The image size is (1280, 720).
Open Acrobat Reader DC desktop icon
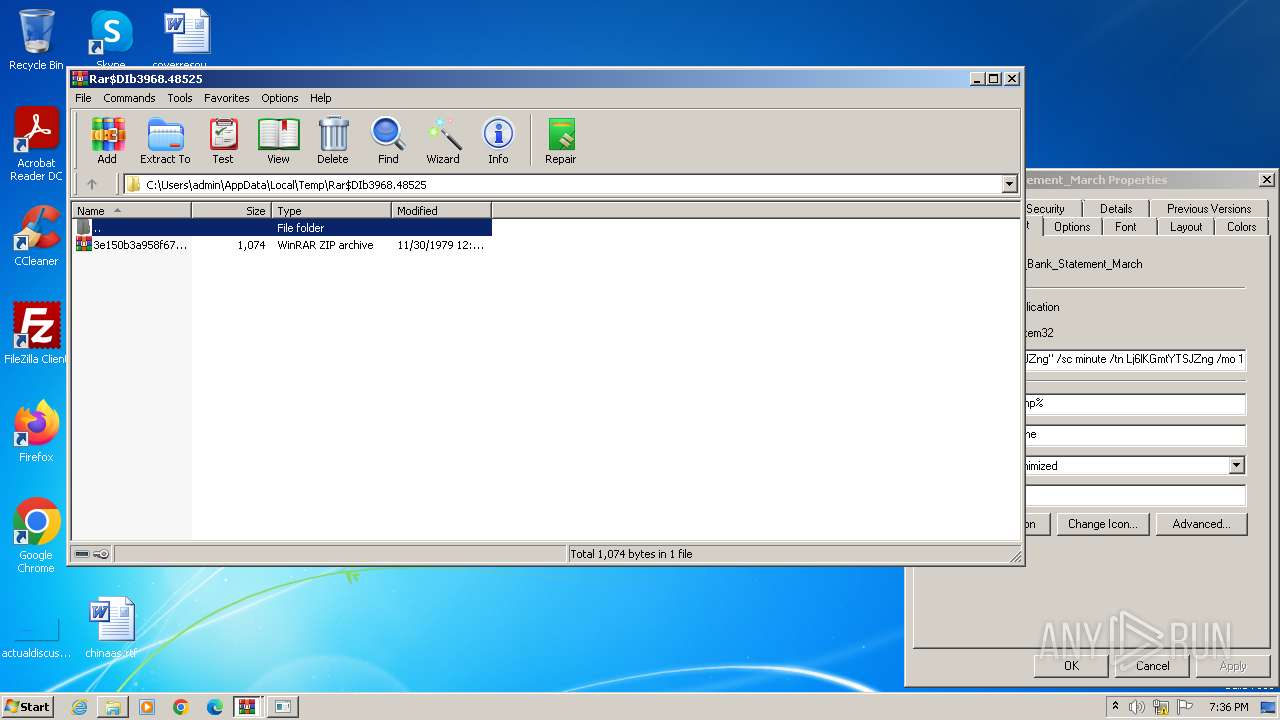click(x=36, y=145)
